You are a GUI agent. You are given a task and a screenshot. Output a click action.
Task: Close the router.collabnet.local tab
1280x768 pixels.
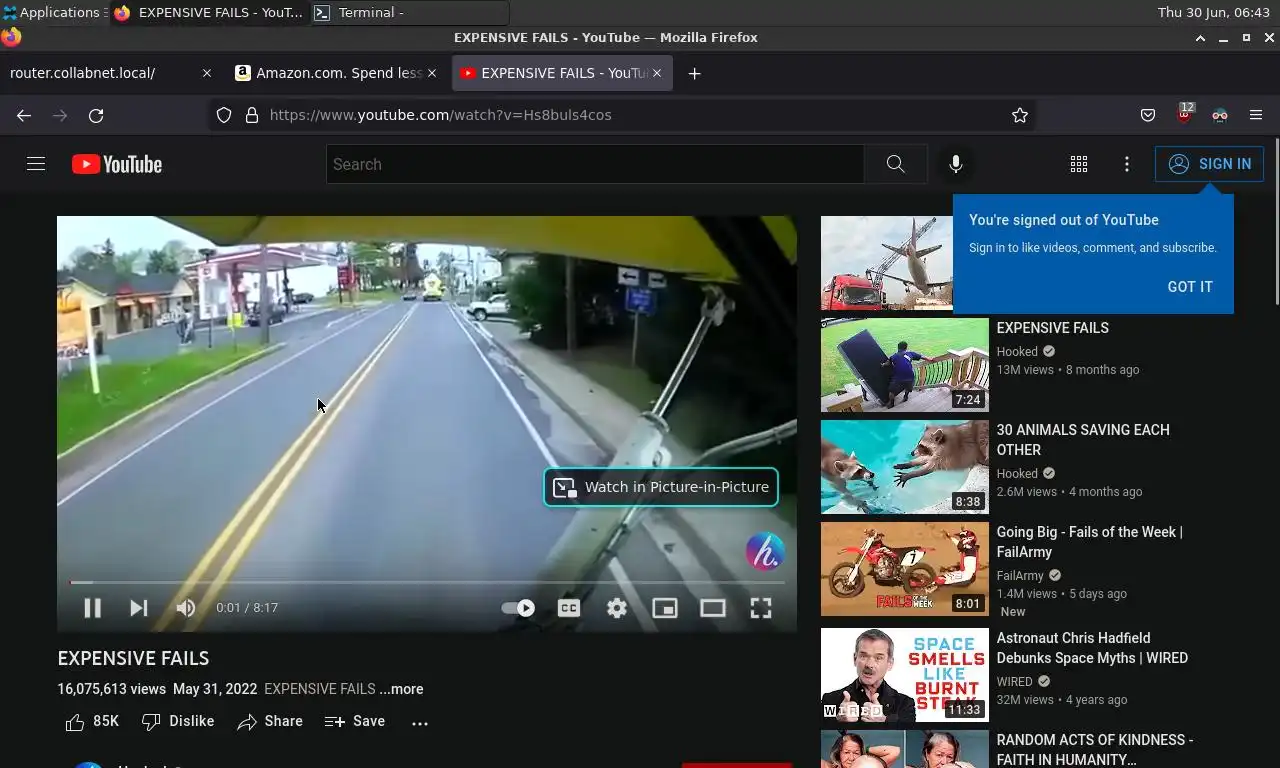point(207,73)
